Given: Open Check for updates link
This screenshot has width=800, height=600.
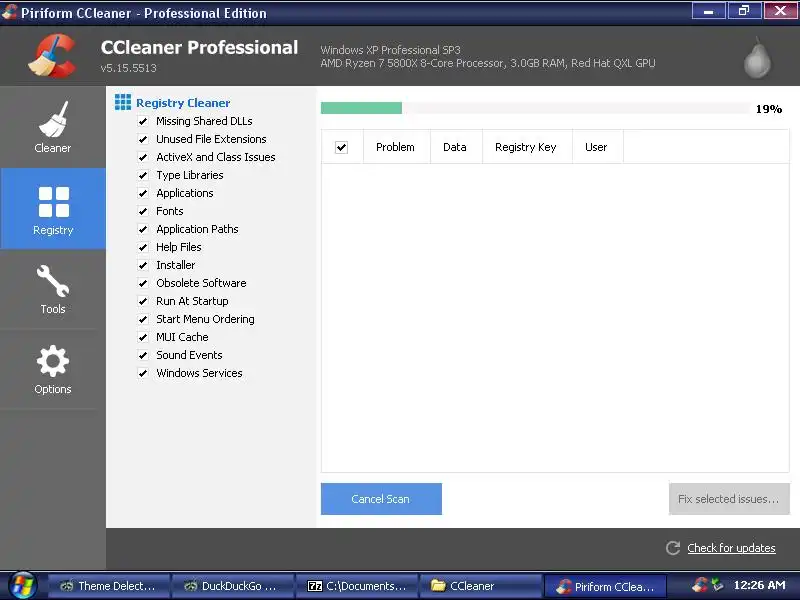Looking at the screenshot, I should [731, 548].
